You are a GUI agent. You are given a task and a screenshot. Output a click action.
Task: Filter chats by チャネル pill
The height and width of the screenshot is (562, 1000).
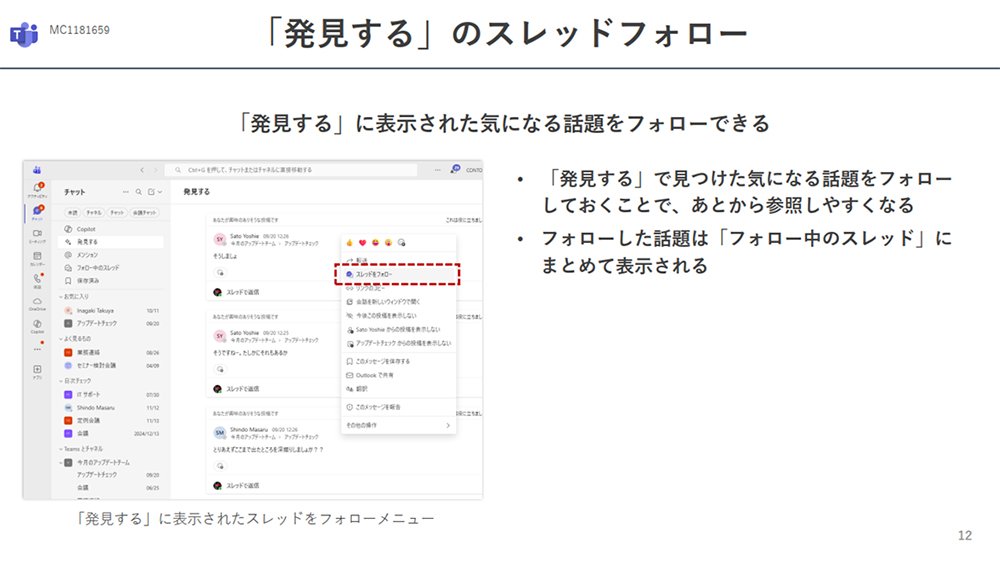[94, 212]
